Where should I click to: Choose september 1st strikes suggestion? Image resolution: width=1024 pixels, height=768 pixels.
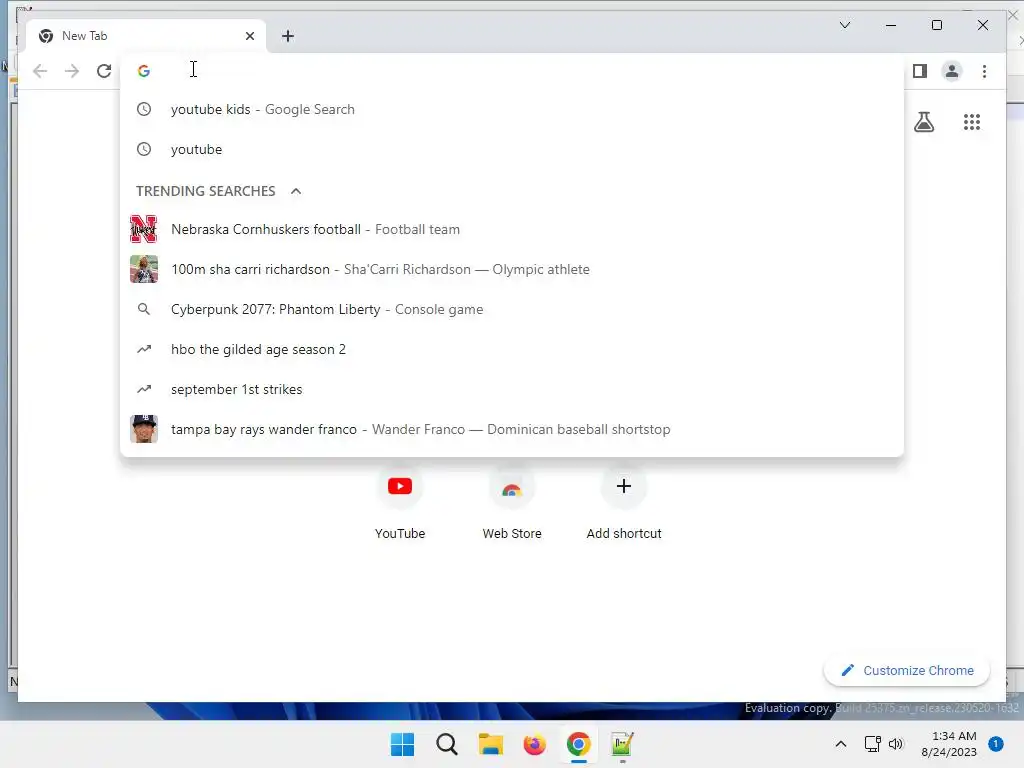tap(512, 389)
